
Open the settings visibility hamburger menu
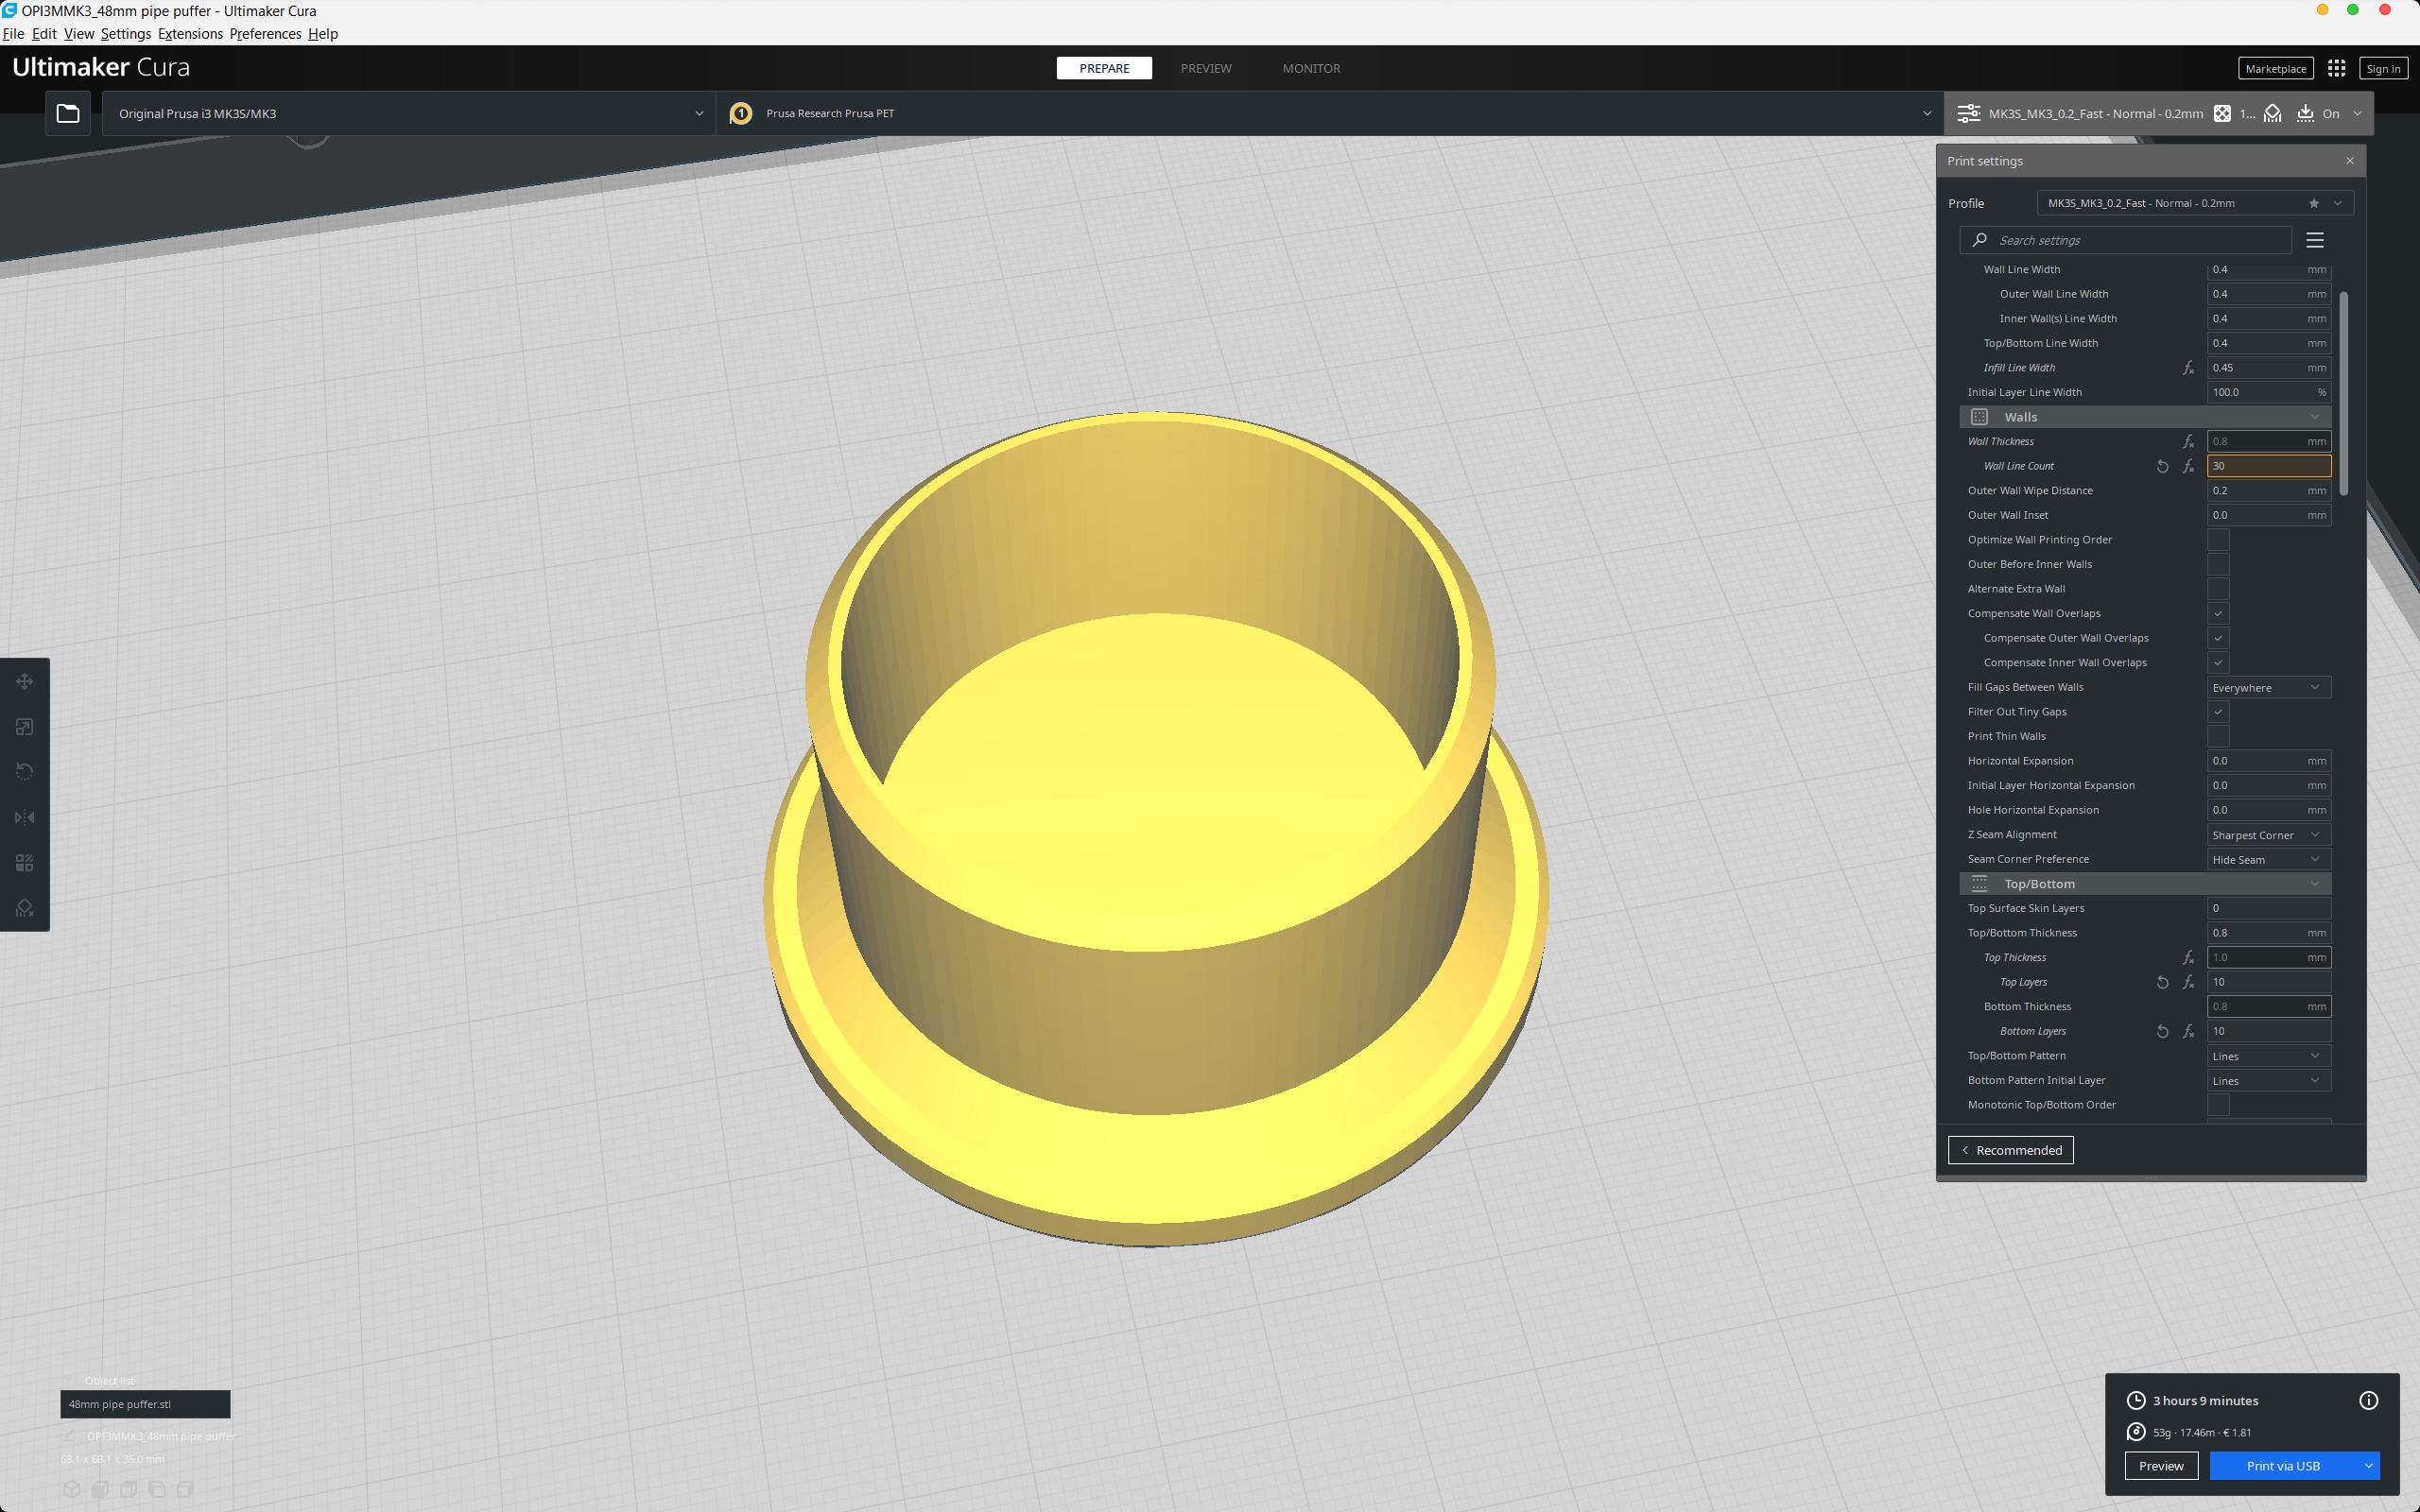tap(2315, 240)
